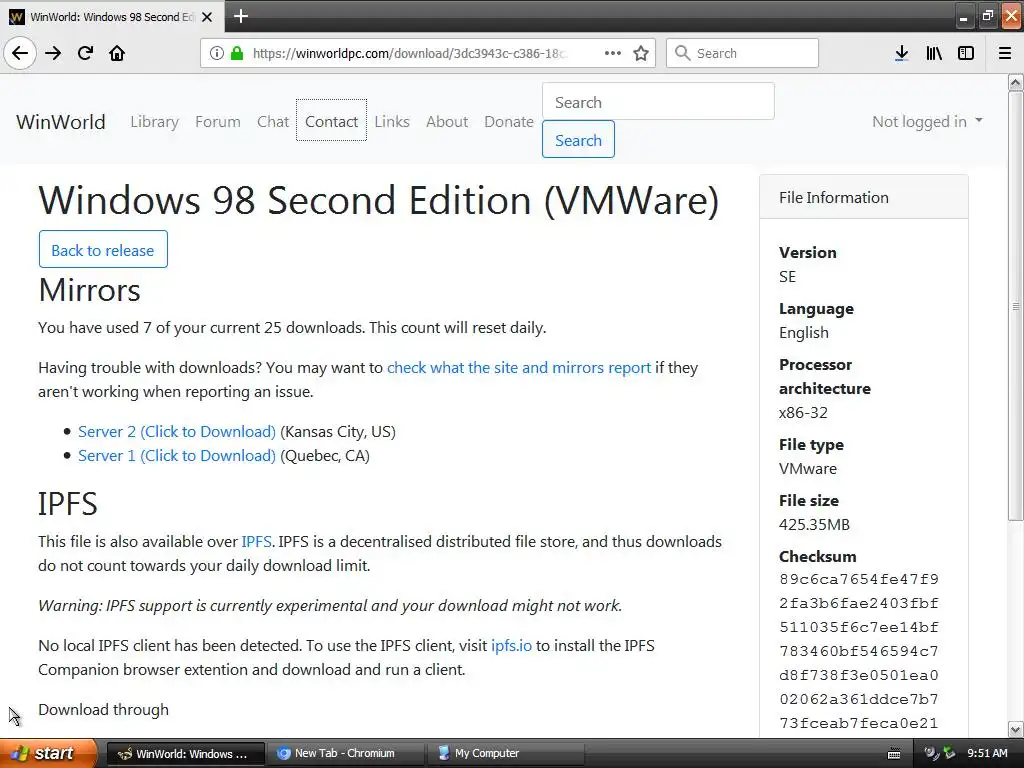Click the Checksum label
This screenshot has height=768, width=1024.
pyautogui.click(x=817, y=556)
